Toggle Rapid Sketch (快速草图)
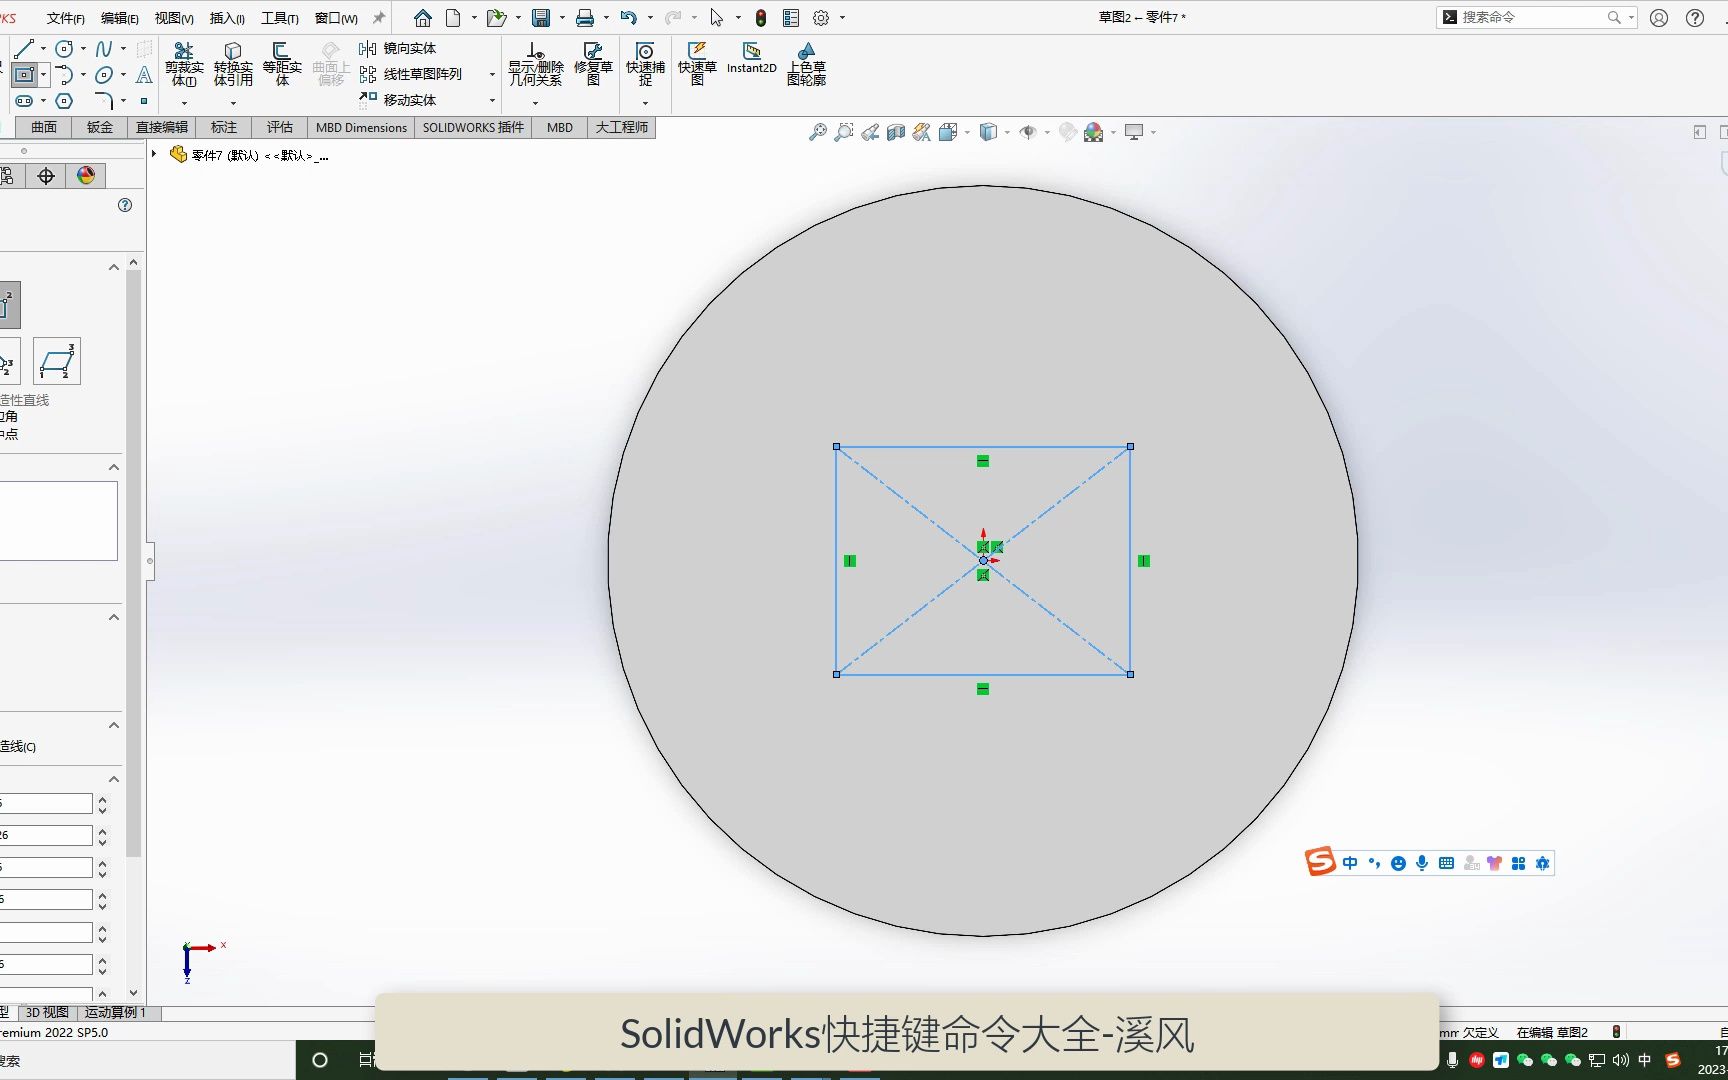Screen dimensions: 1728x1080 pyautogui.click(x=697, y=64)
